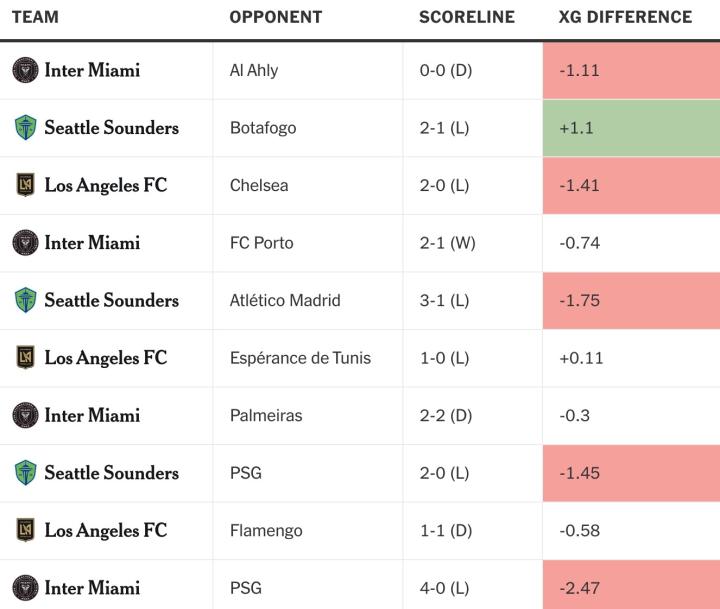Image resolution: width=720 pixels, height=609 pixels.
Task: Click Inter Miami crest in Al Ahly row
Action: (25, 70)
